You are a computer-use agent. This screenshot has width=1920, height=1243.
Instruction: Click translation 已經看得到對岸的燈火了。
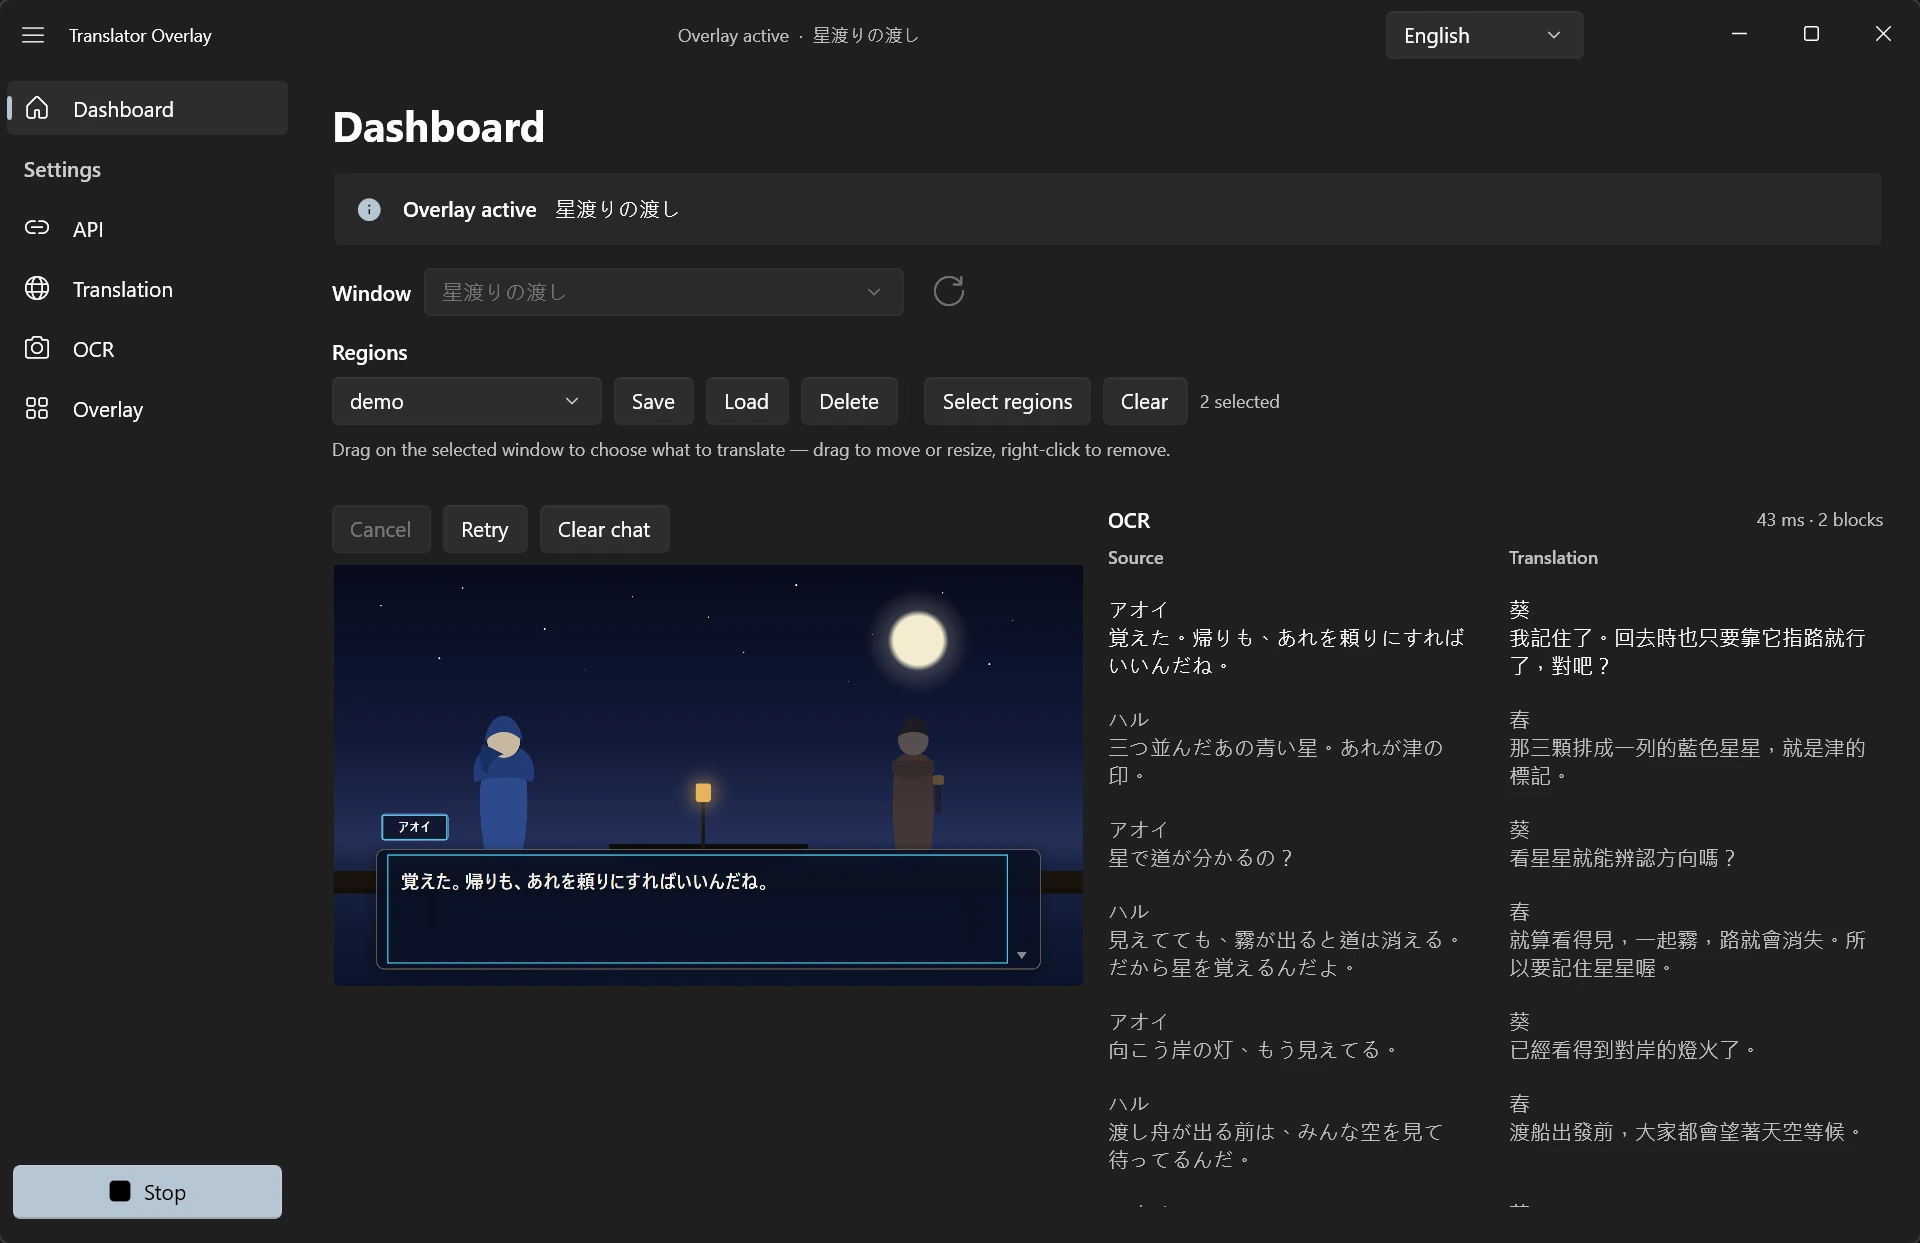pos(1634,1050)
